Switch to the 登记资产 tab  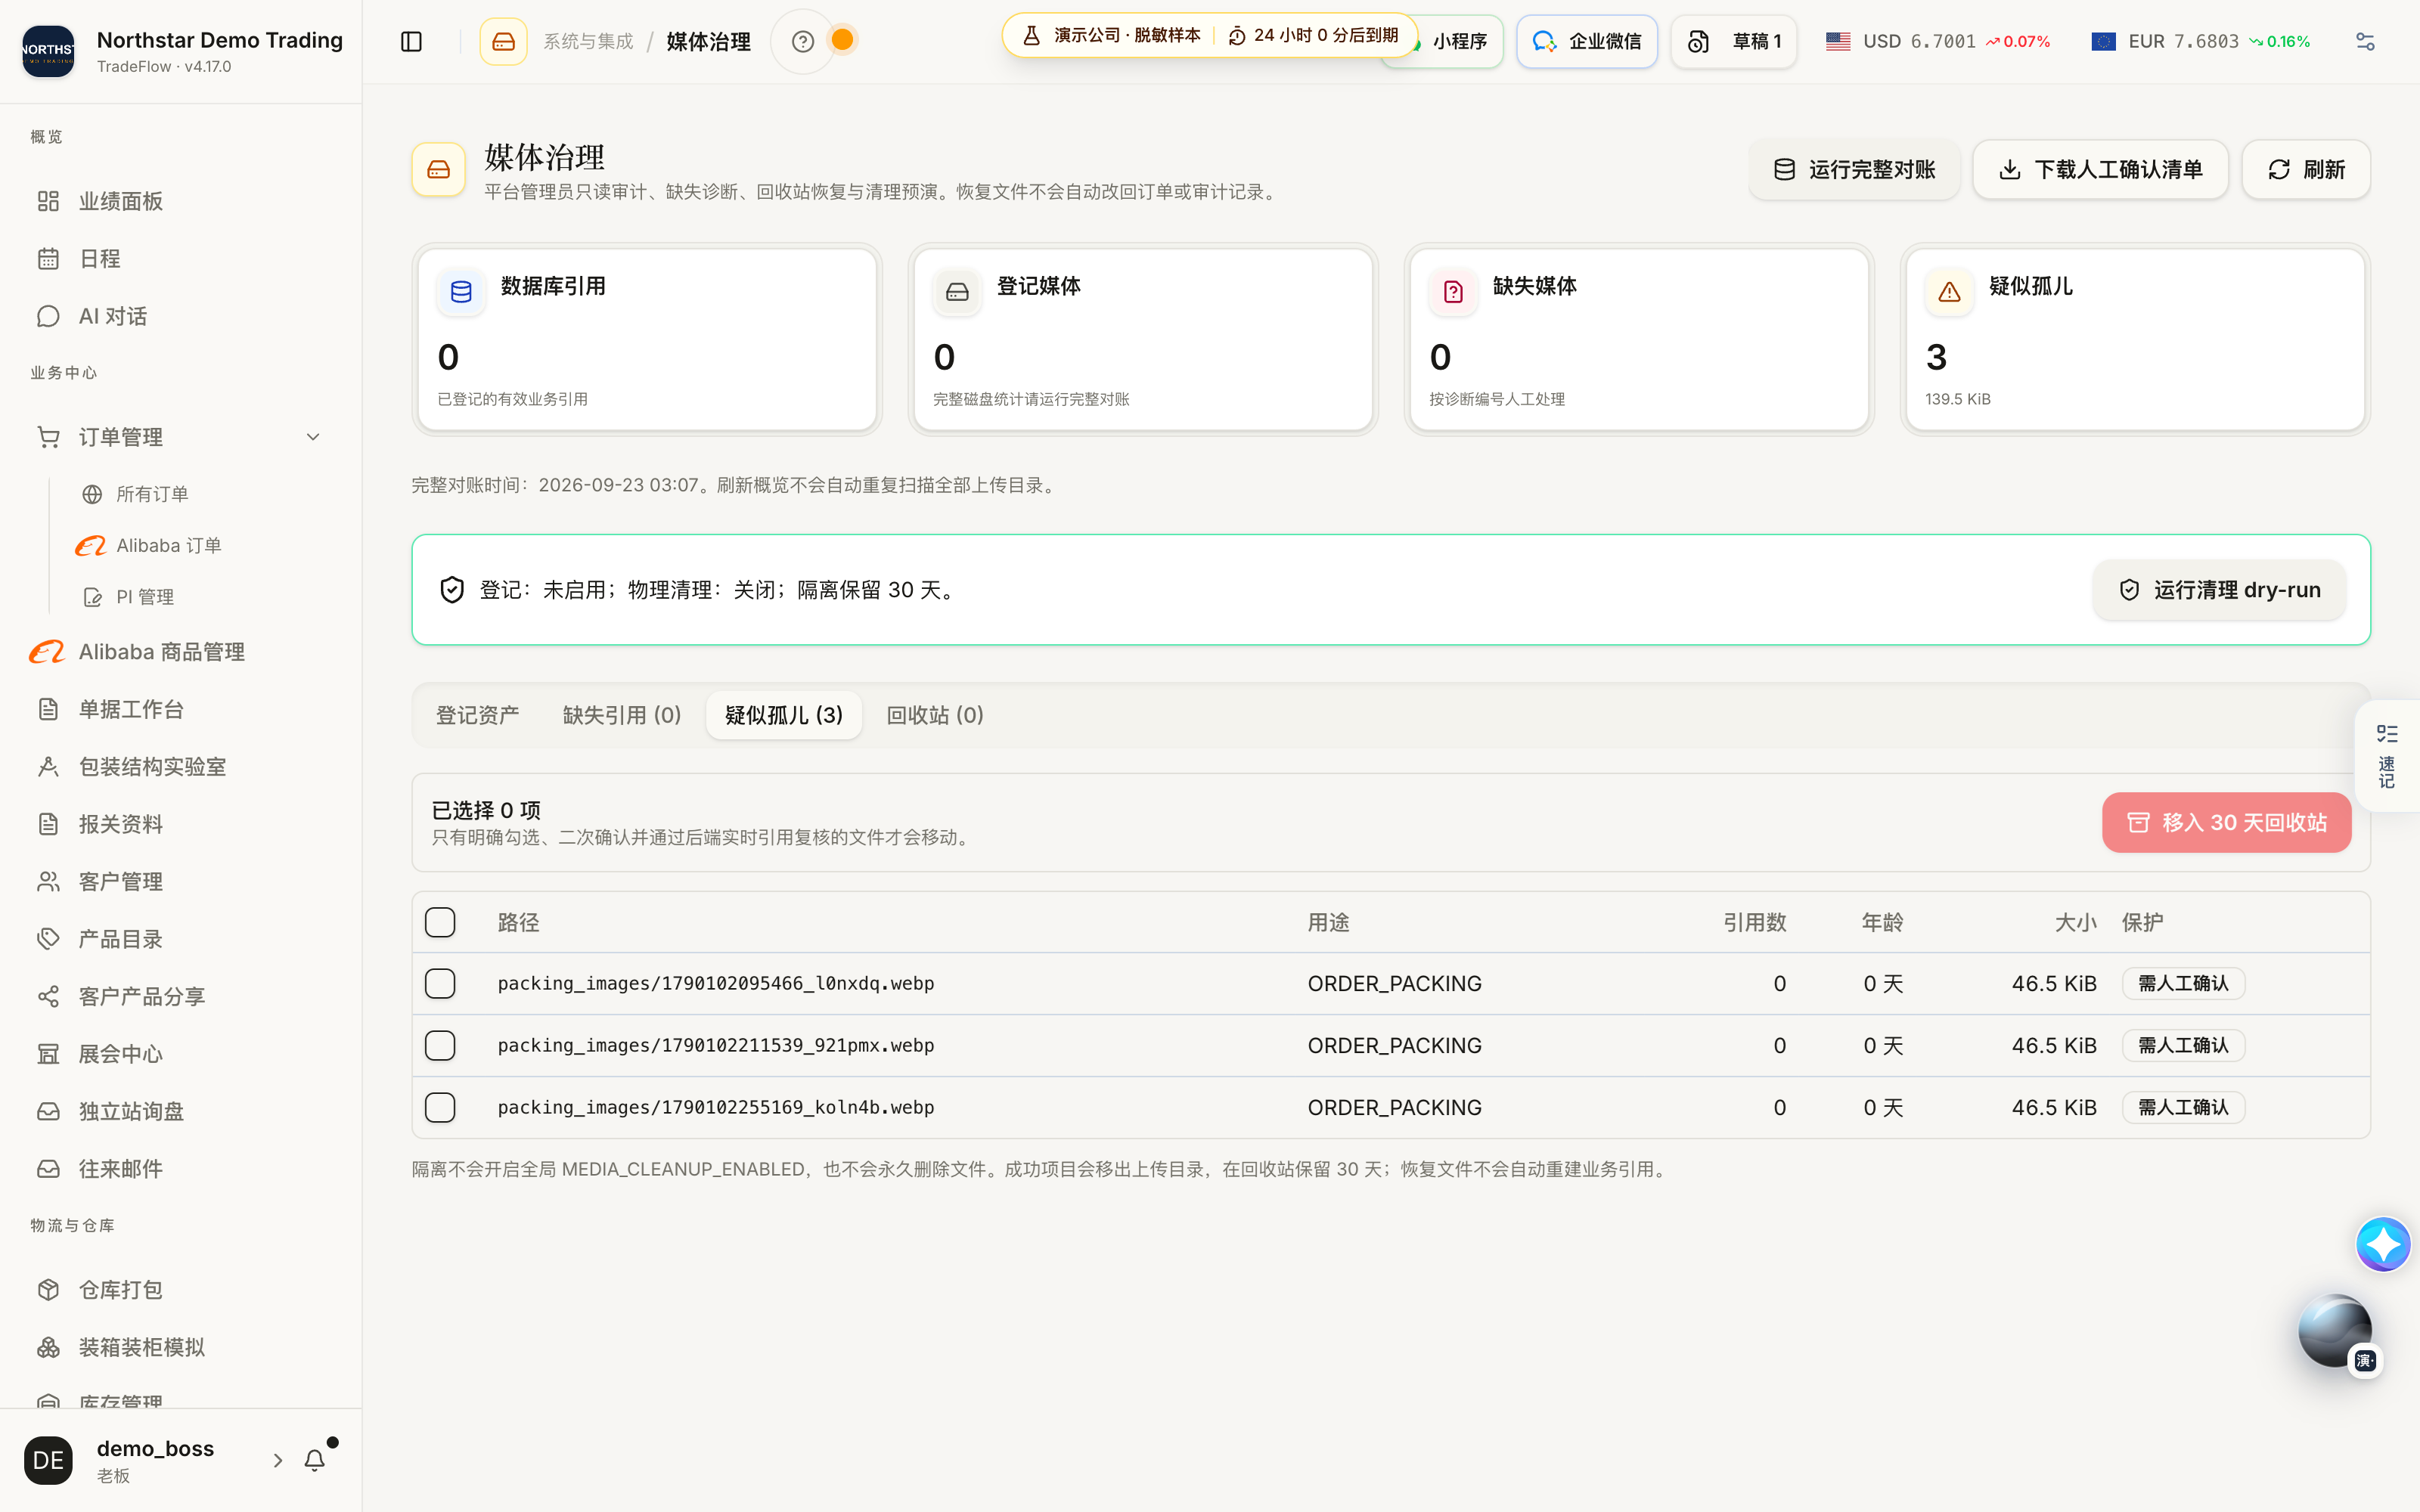point(477,715)
